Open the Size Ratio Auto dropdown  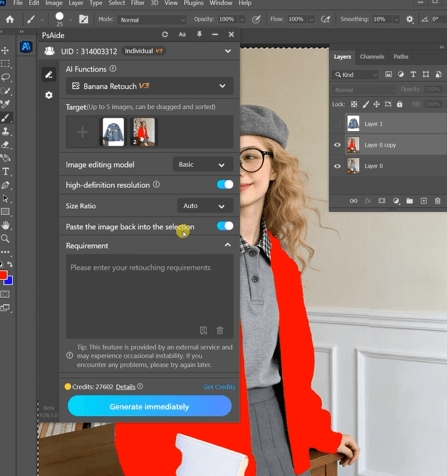point(205,206)
